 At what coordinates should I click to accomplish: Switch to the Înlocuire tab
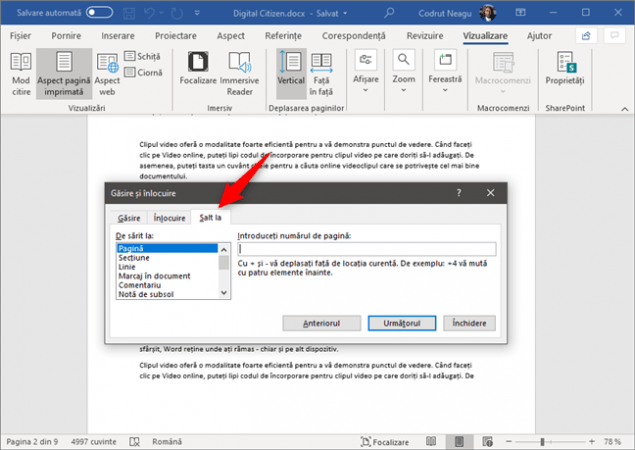tap(168, 217)
